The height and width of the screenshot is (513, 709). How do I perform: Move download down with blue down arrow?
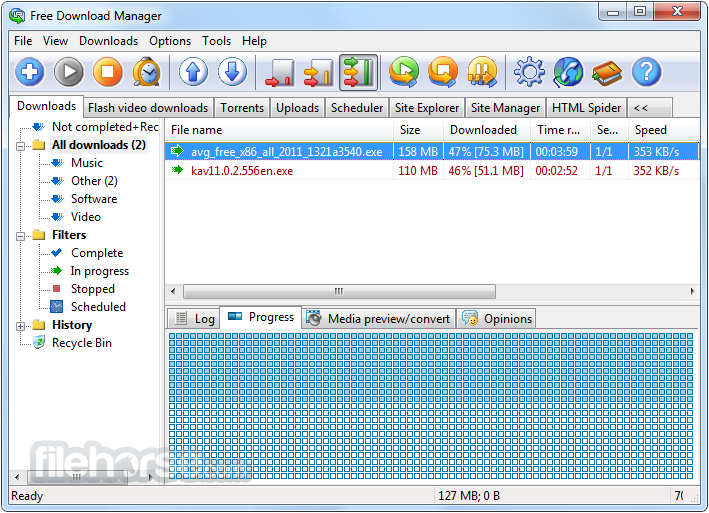click(232, 72)
